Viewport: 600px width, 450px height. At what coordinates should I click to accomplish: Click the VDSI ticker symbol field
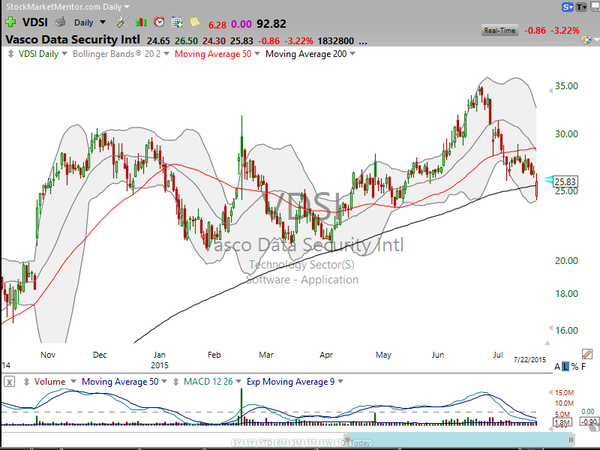[35, 22]
